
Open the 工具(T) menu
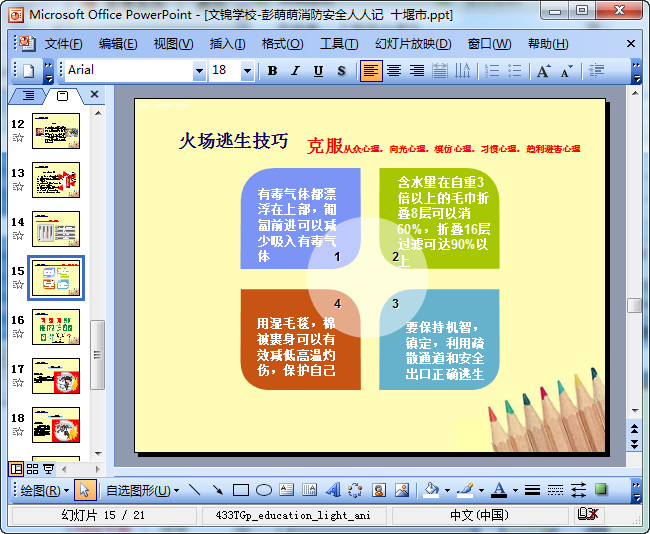pos(339,44)
